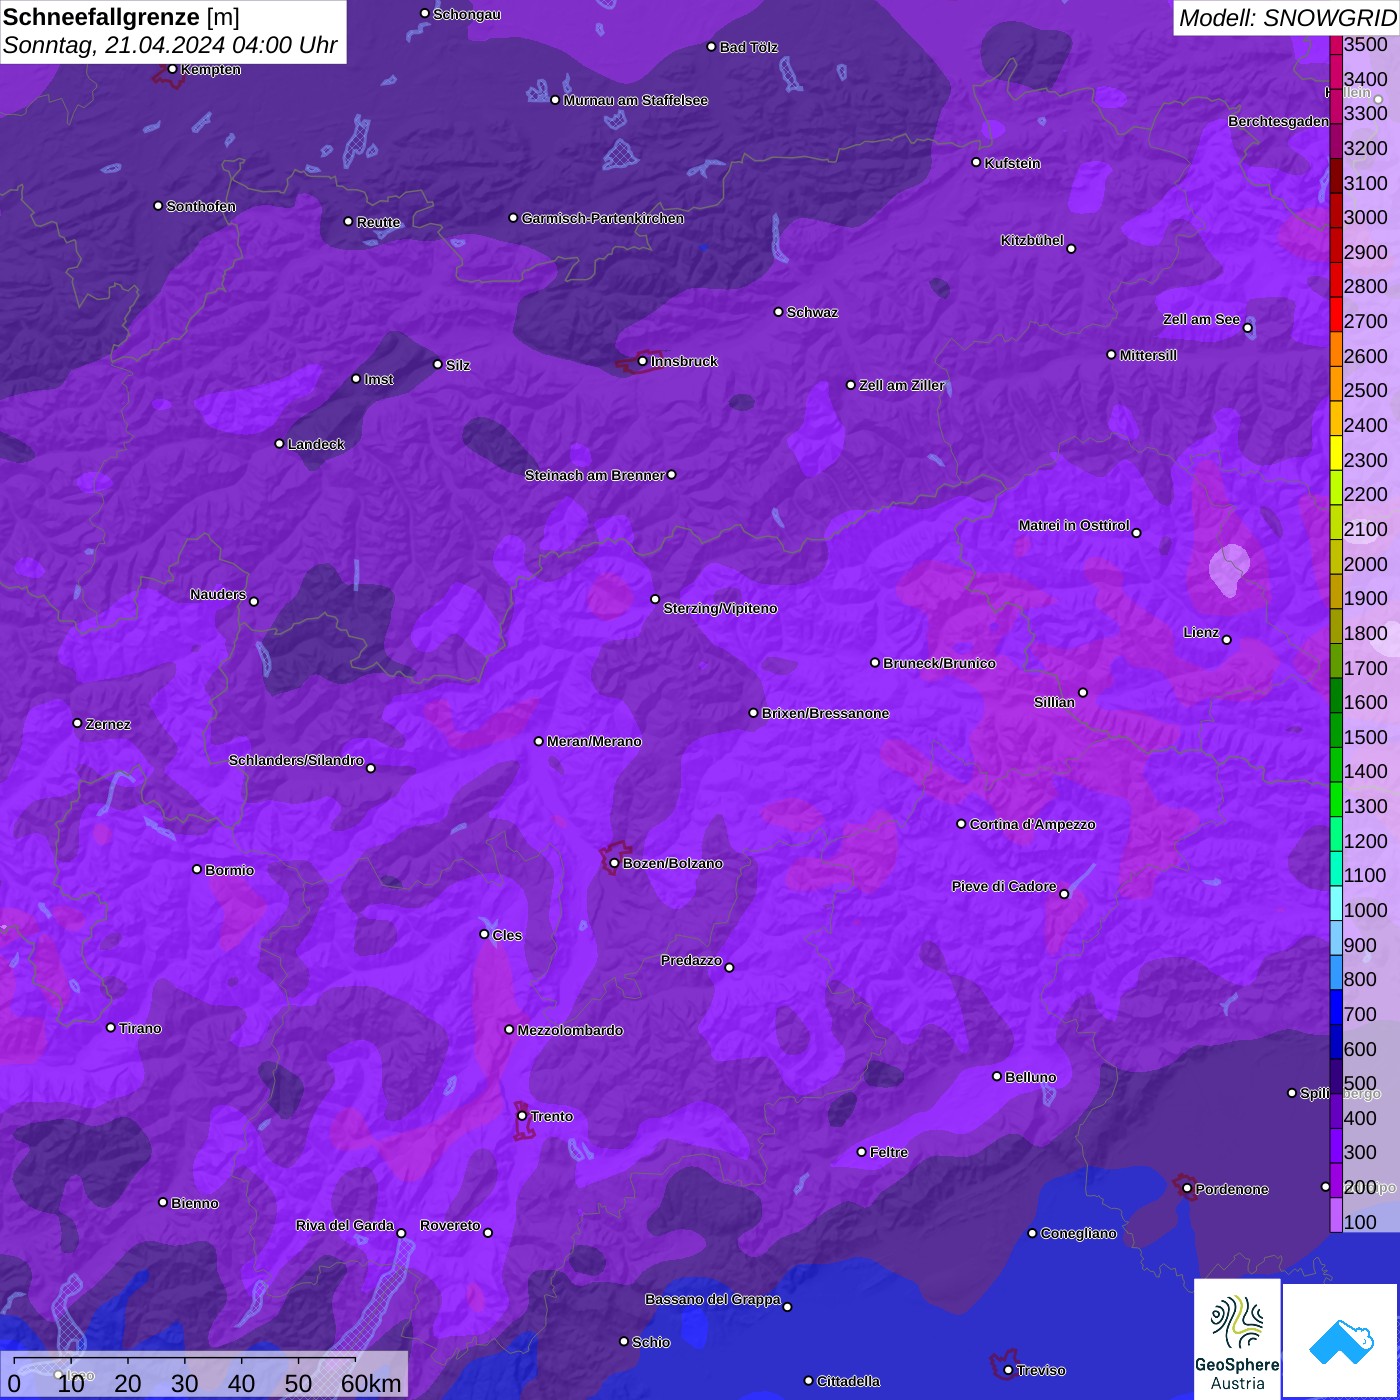Click the 'Imst' label
The image size is (1400, 1400).
378,379
